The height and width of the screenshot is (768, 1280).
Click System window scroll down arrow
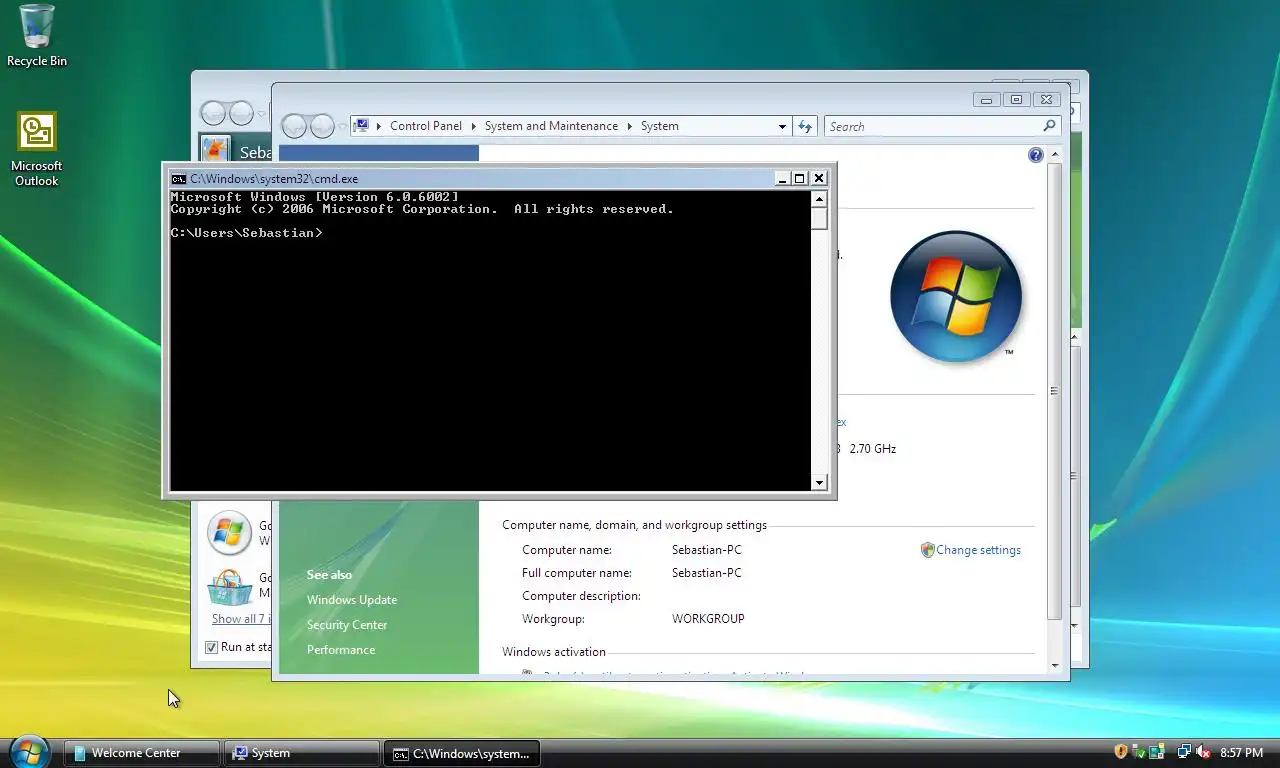pyautogui.click(x=1054, y=665)
